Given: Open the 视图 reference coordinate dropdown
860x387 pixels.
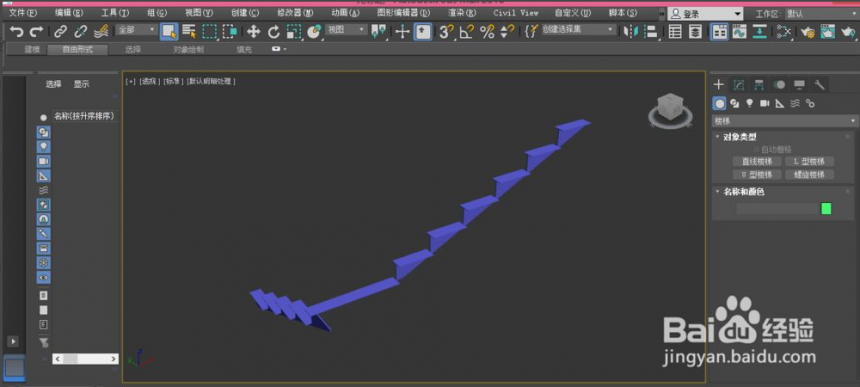Looking at the screenshot, I should (x=347, y=30).
